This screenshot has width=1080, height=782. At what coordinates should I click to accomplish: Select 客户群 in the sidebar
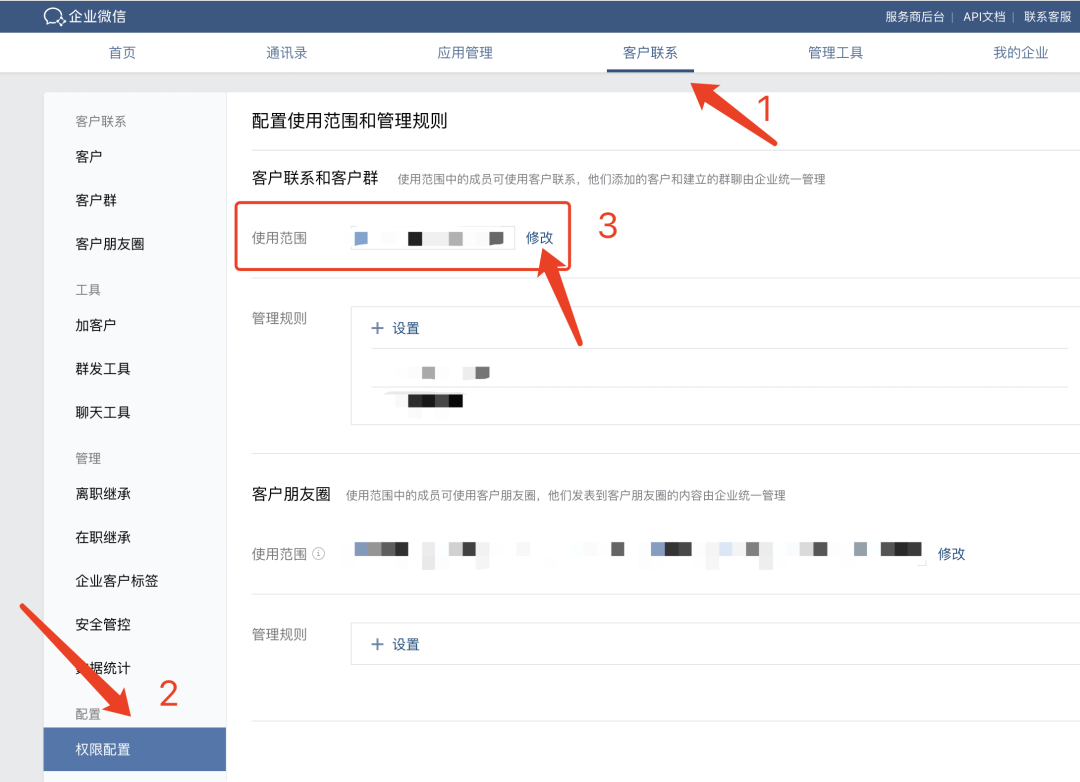(x=96, y=200)
